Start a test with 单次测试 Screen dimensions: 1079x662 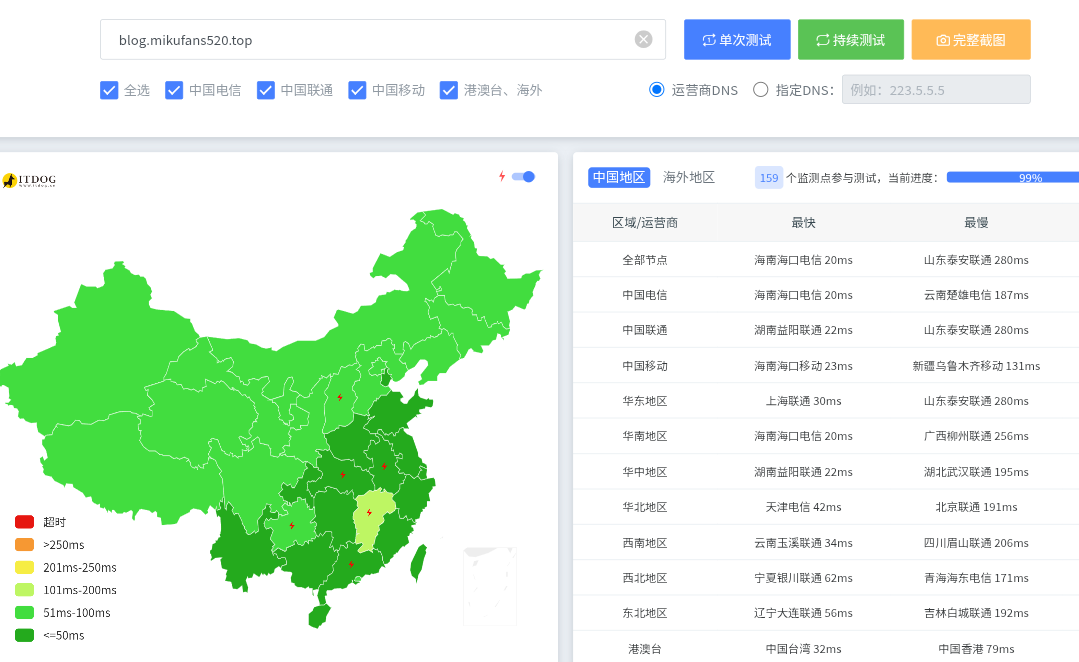coord(737,39)
